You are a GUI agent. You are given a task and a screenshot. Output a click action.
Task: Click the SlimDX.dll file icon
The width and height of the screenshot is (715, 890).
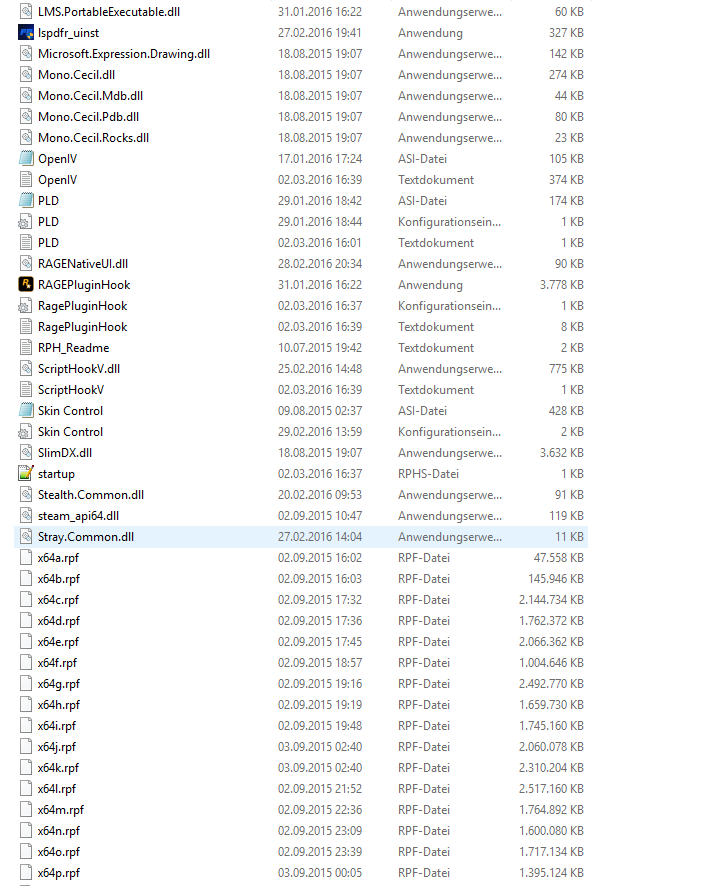(x=26, y=453)
